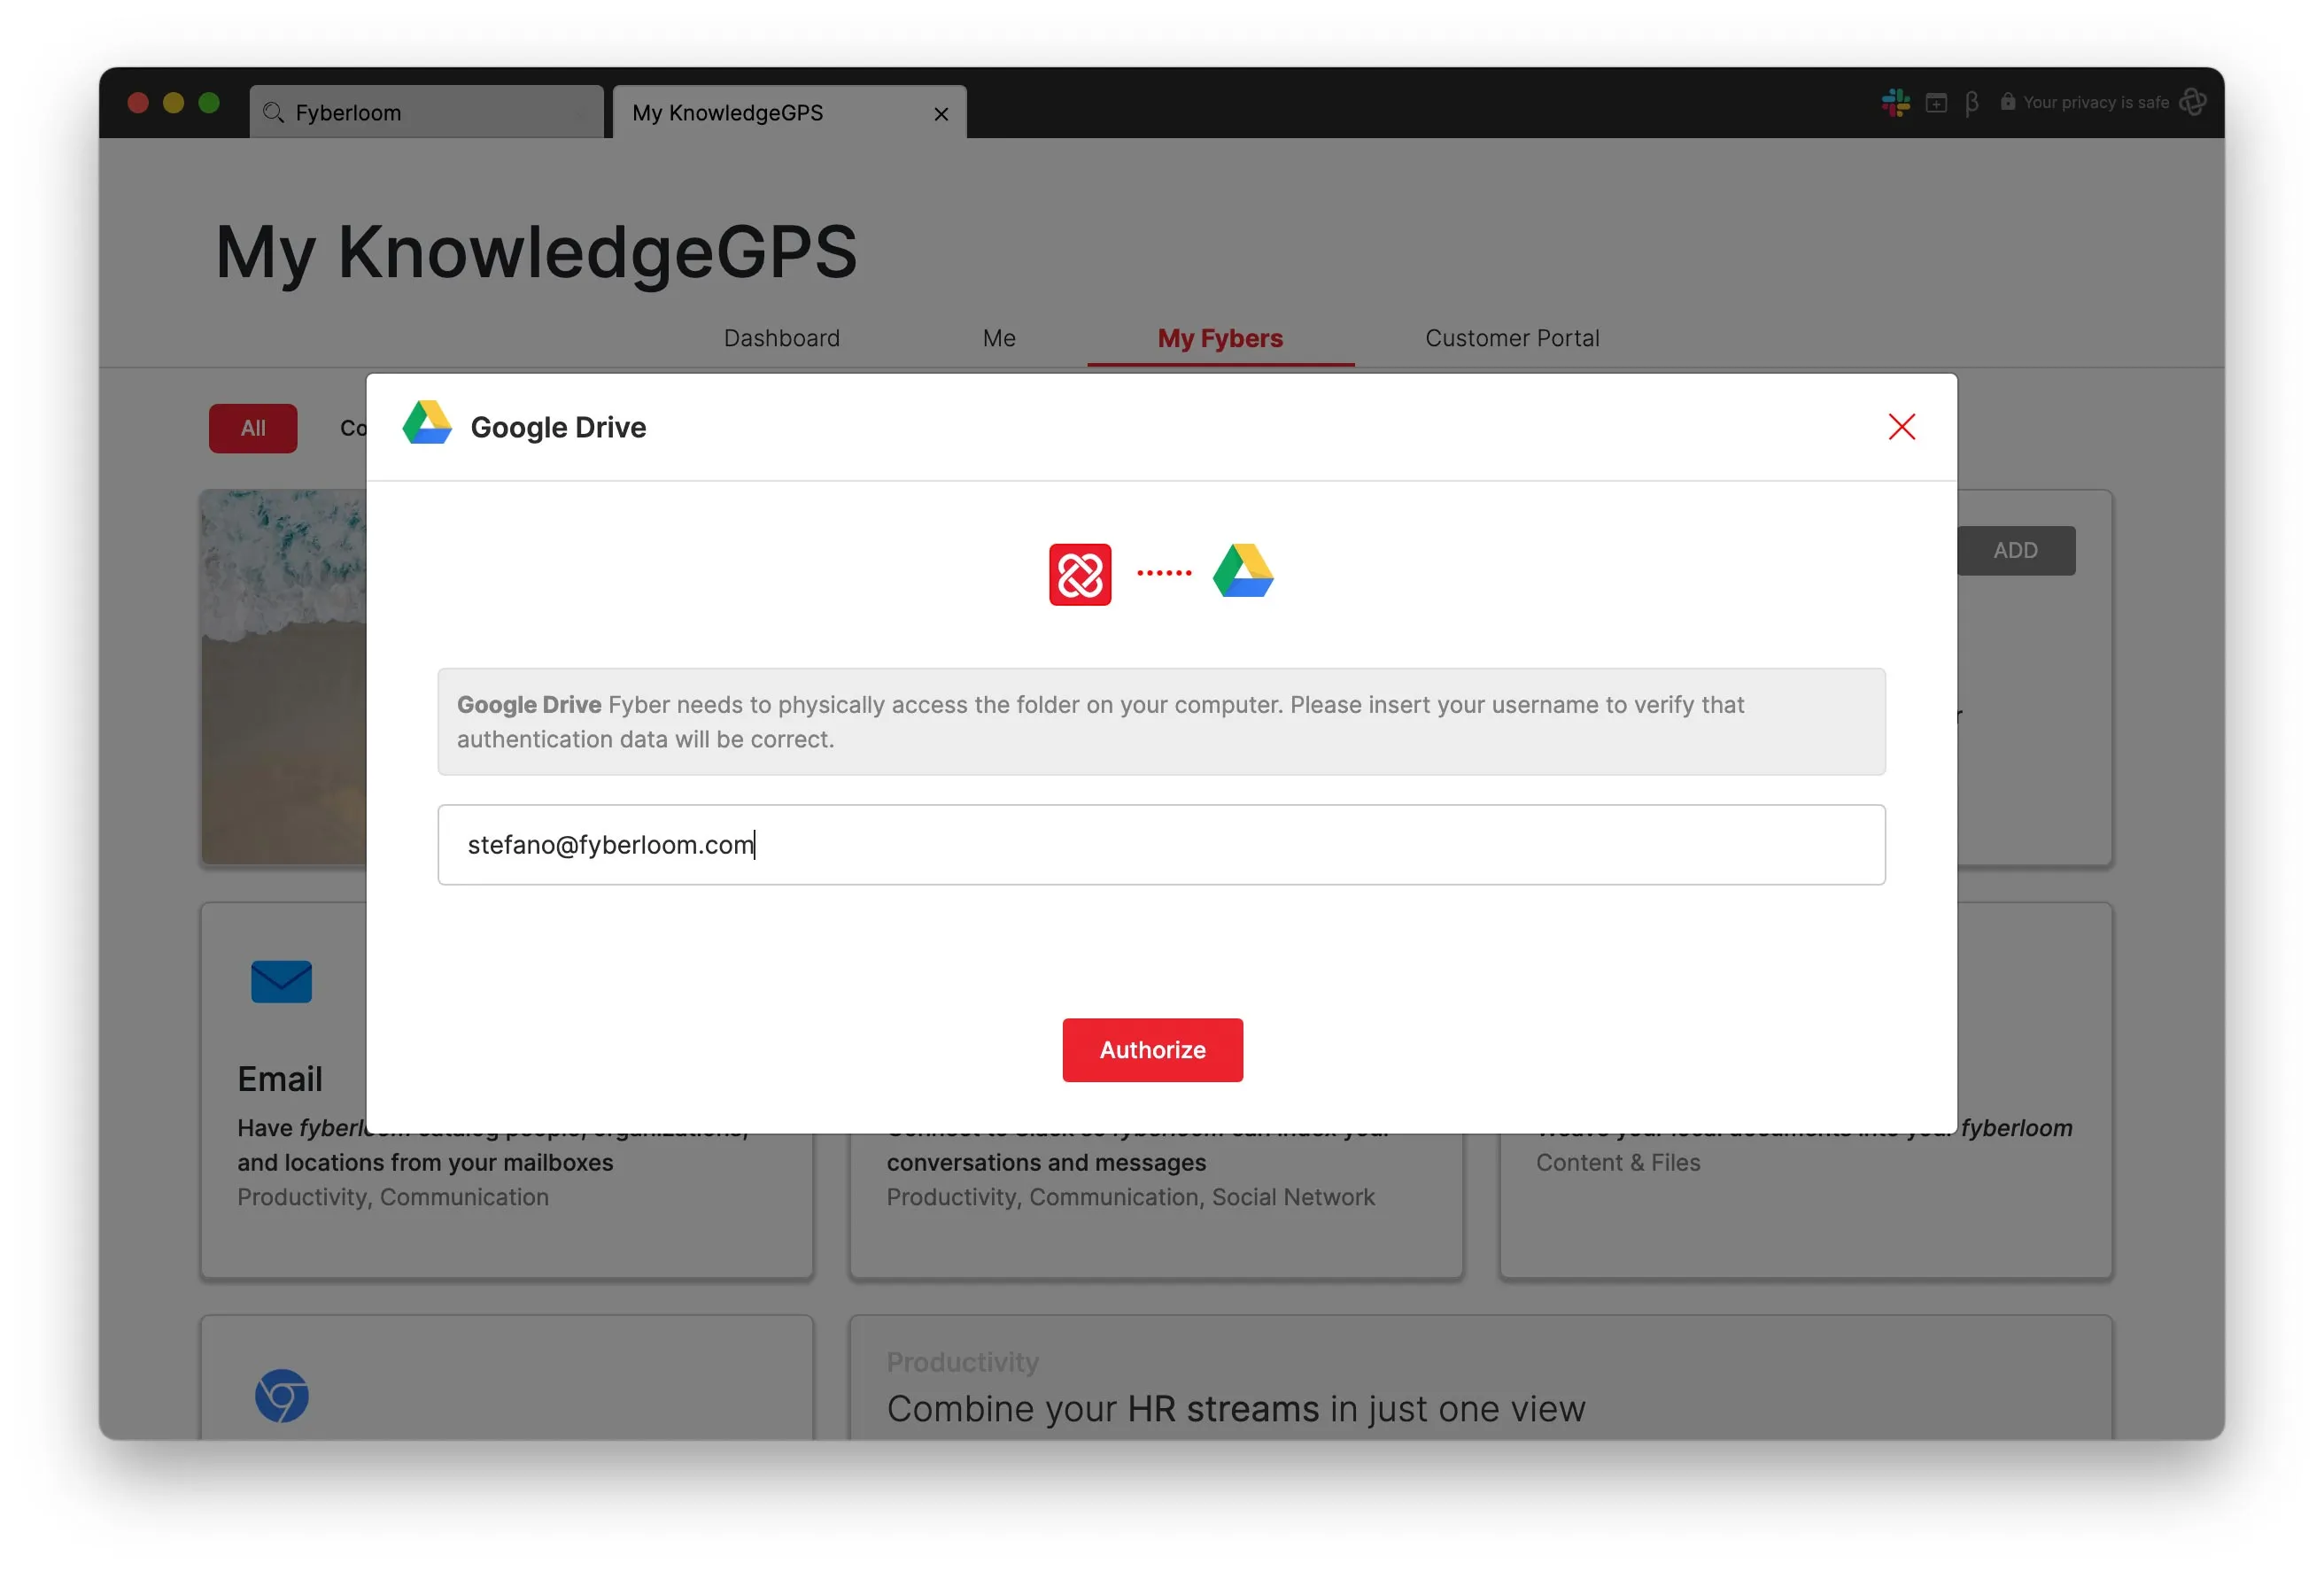Click the beta symbol icon
Viewport: 2324px width, 1571px height.
pyautogui.click(x=1971, y=103)
